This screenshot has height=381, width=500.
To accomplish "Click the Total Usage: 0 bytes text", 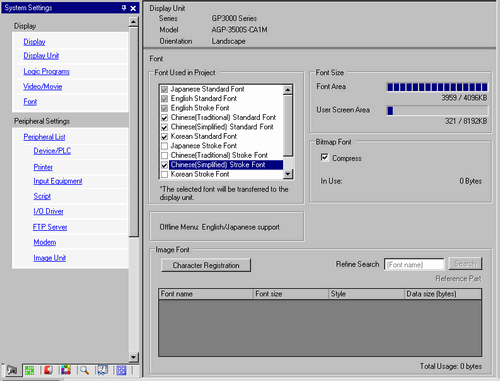I will point(451,366).
